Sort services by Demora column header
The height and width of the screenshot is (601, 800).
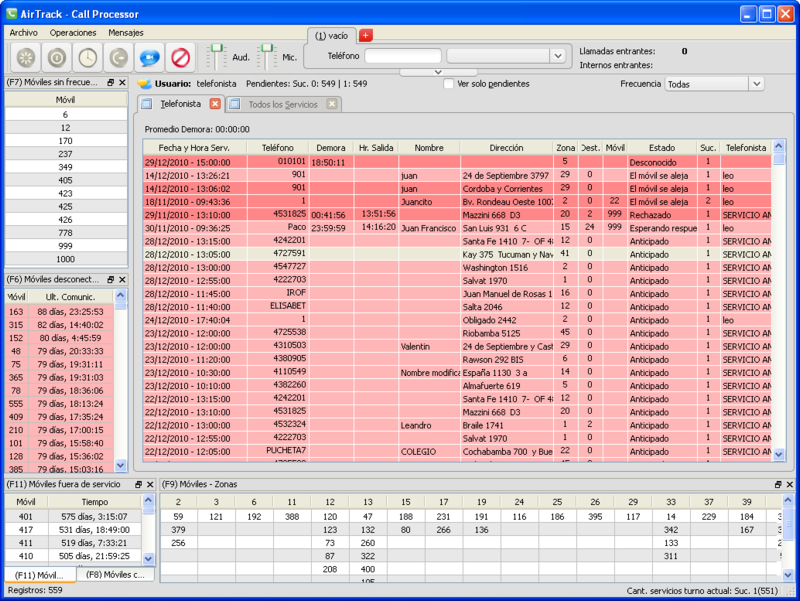pos(331,148)
